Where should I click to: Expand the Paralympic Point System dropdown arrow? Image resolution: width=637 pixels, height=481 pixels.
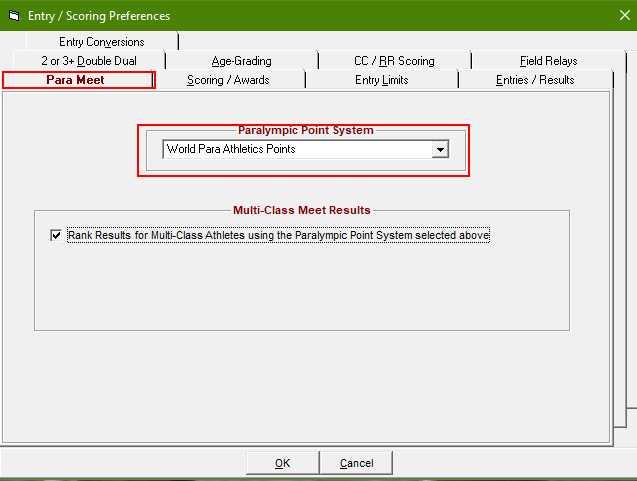(x=439, y=150)
